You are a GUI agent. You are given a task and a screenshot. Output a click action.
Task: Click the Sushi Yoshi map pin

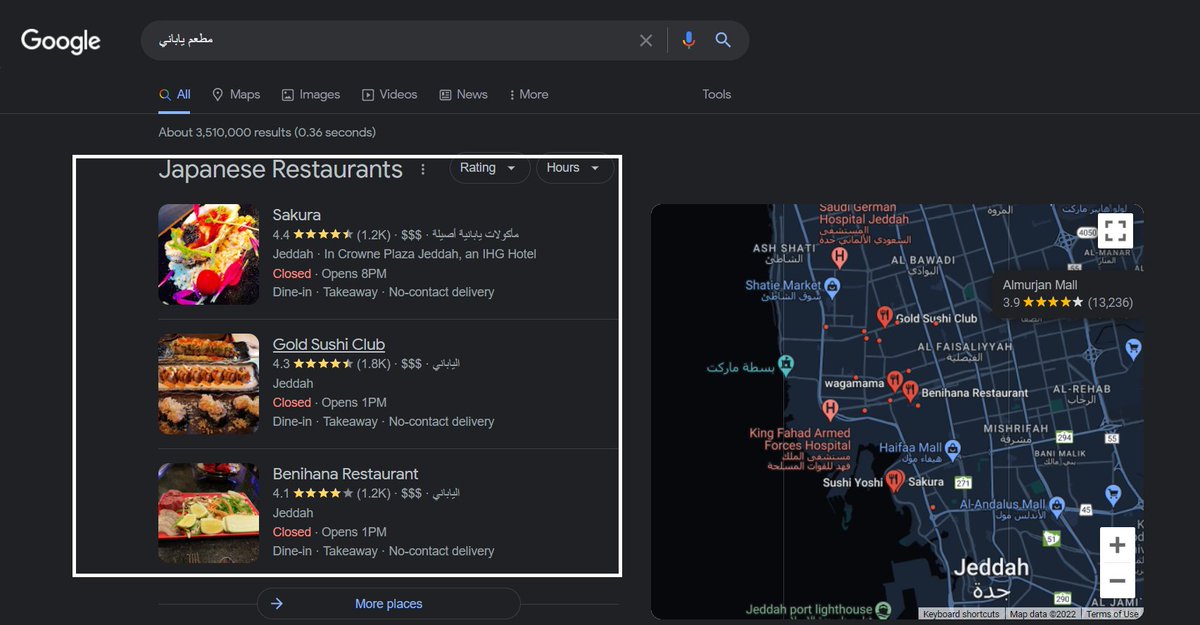click(894, 481)
